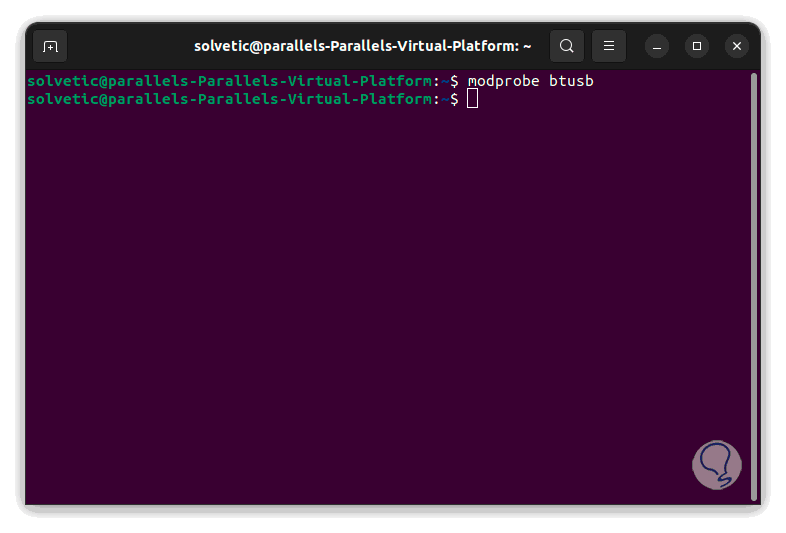Image resolution: width=786 pixels, height=533 pixels.
Task: Click the first line's green username prompt
Action: click(x=230, y=81)
